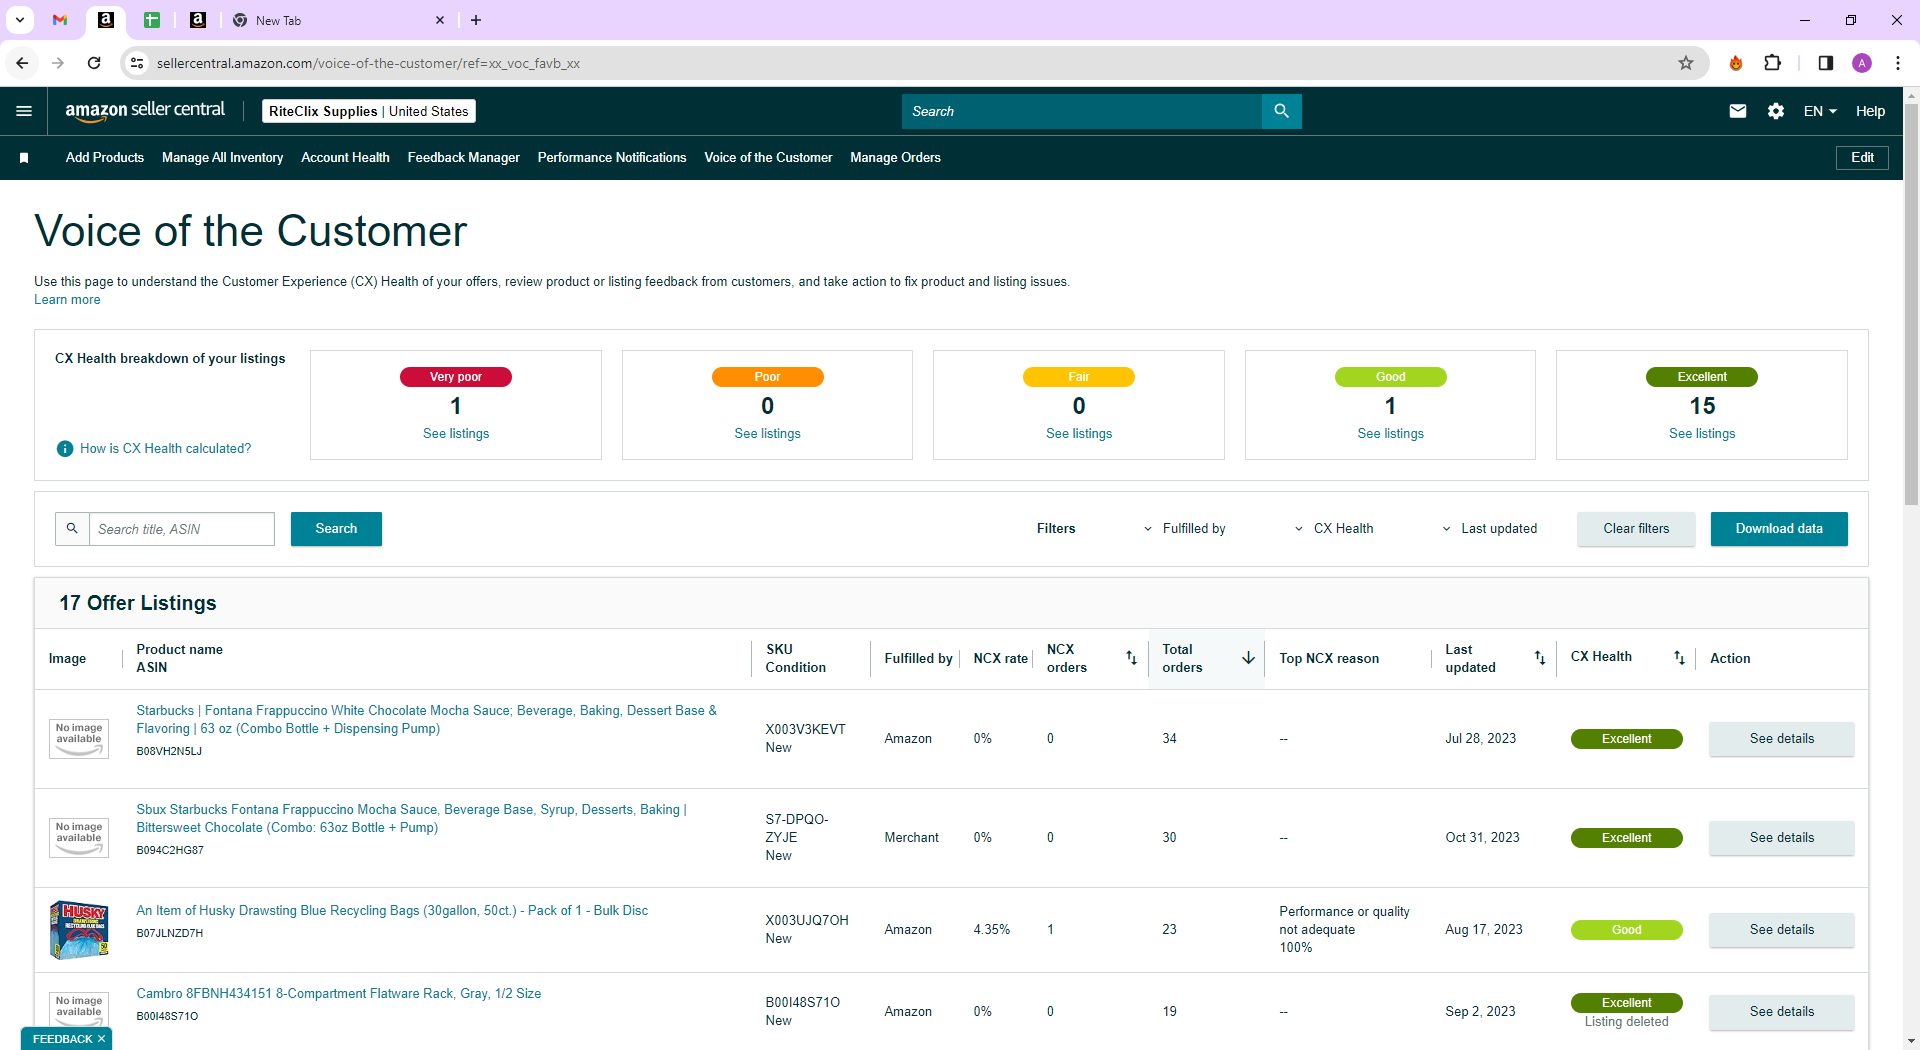
Task: Open Feedback Manager menu item
Action: click(x=463, y=158)
